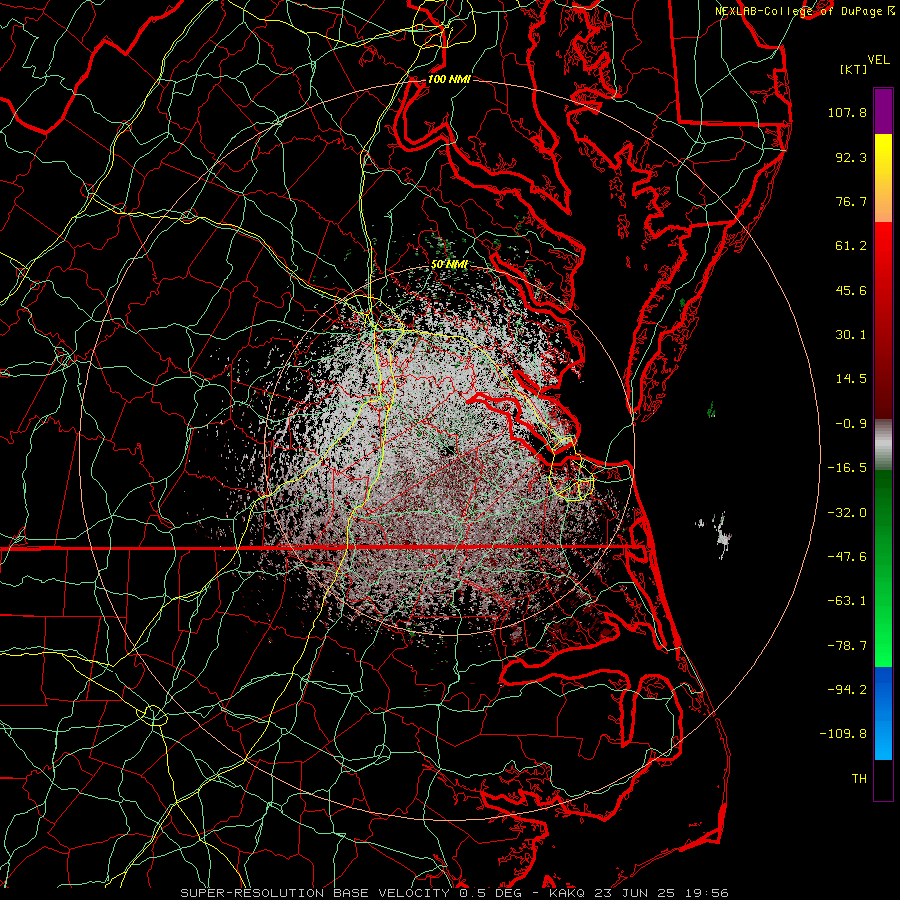Click the -0.9 legend value
The image size is (900, 900).
coord(851,424)
